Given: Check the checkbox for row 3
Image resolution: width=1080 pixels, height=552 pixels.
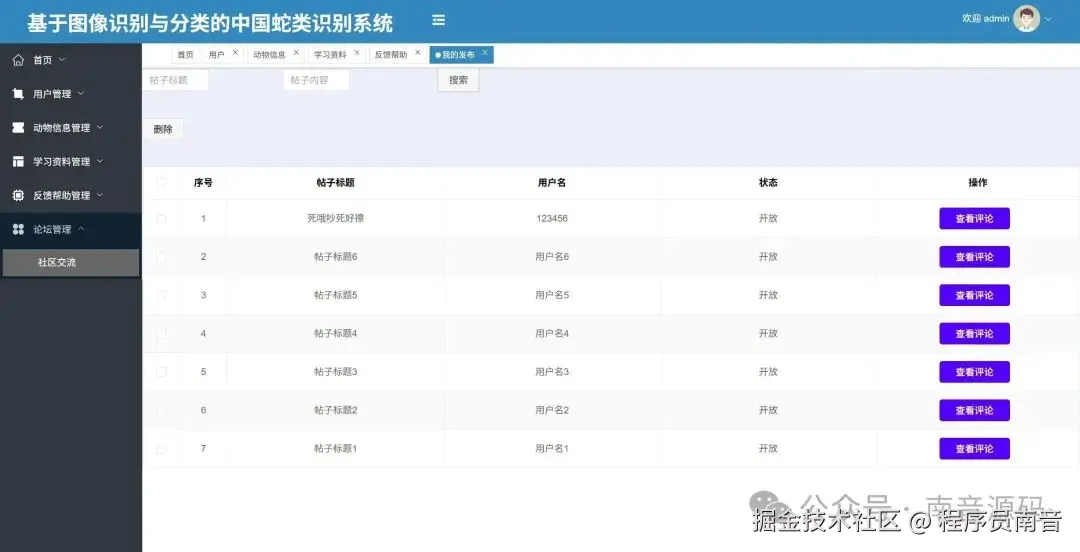Looking at the screenshot, I should 161,295.
